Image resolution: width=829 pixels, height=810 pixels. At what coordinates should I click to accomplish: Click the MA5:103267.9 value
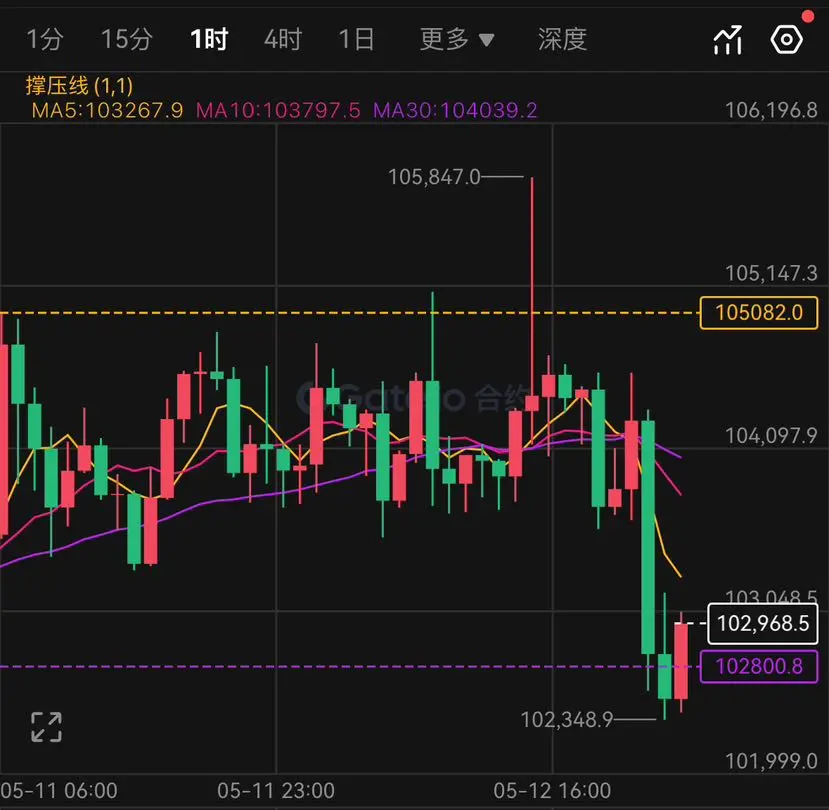(x=107, y=111)
